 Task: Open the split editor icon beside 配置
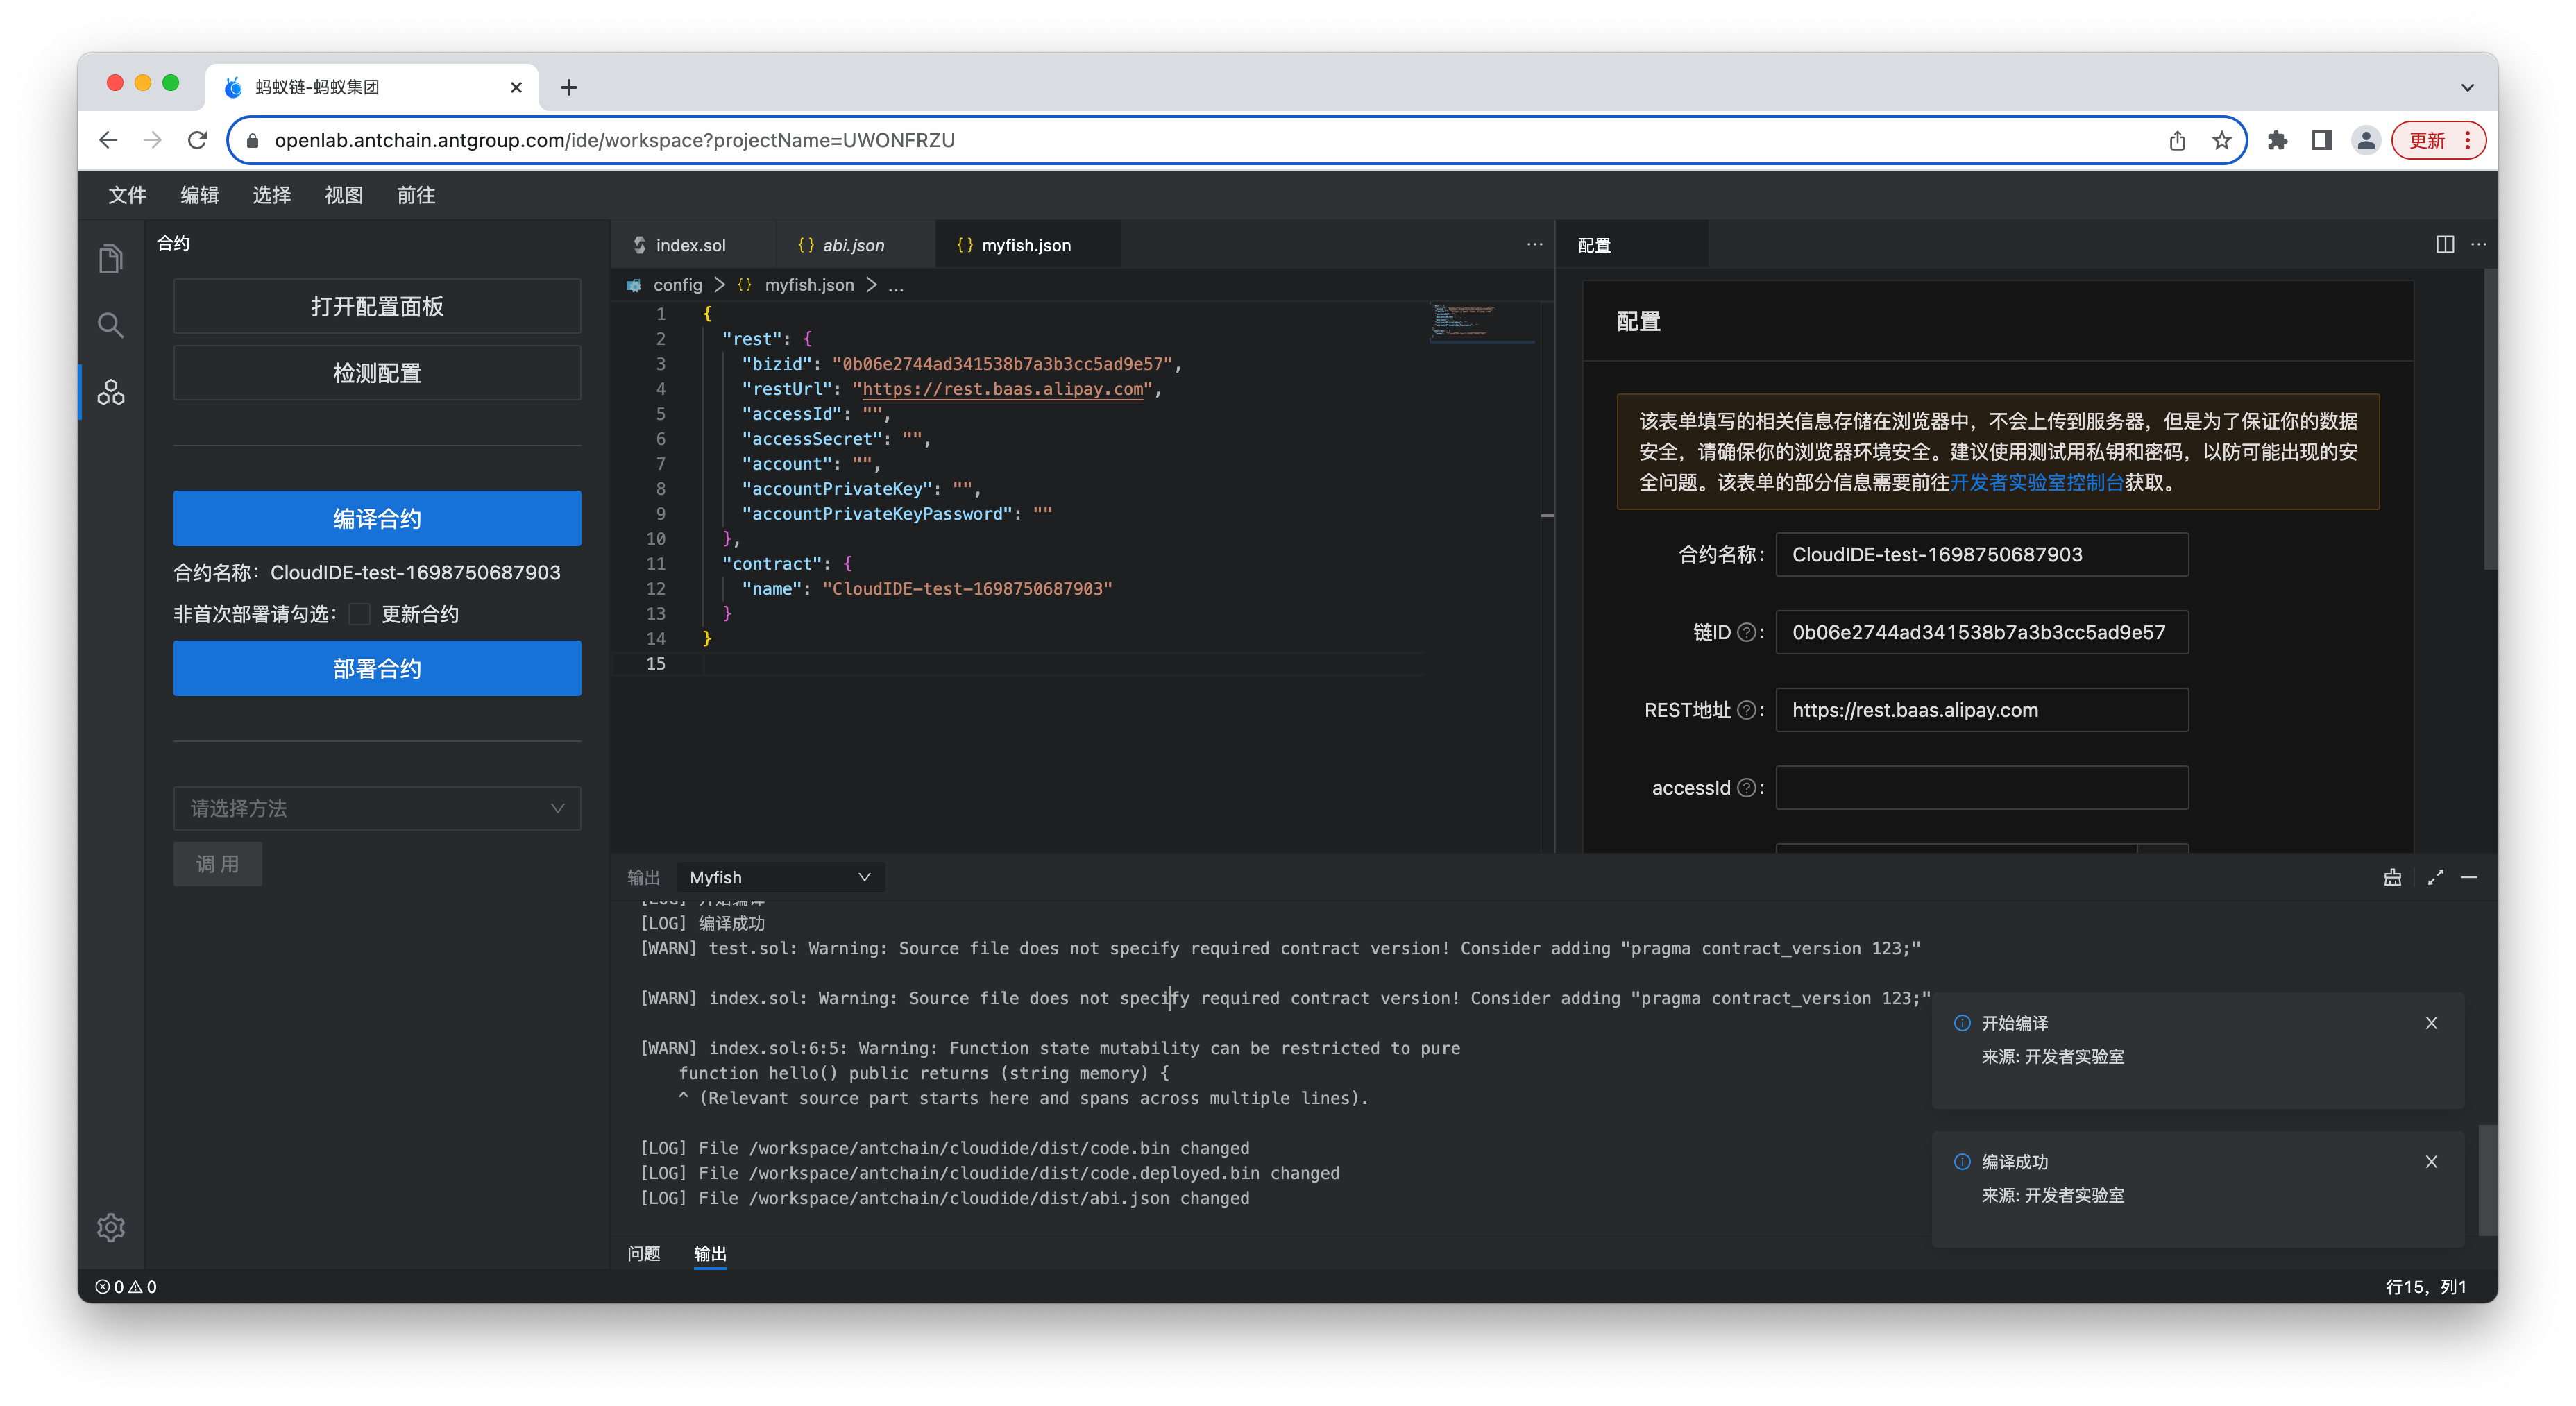[x=2445, y=244]
